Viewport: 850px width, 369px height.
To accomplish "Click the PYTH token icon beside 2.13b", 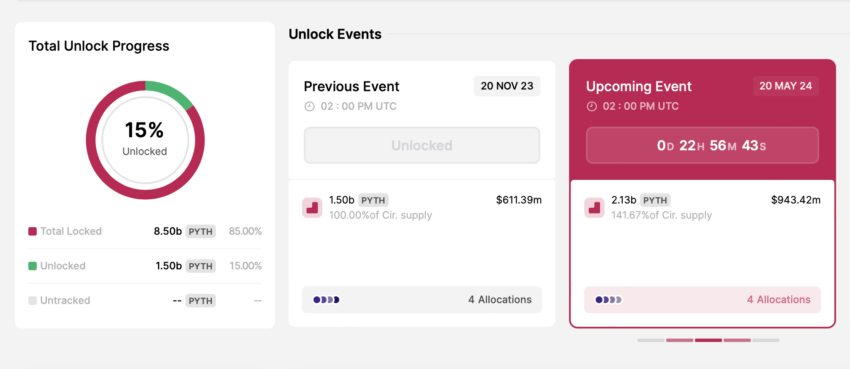I will 595,208.
